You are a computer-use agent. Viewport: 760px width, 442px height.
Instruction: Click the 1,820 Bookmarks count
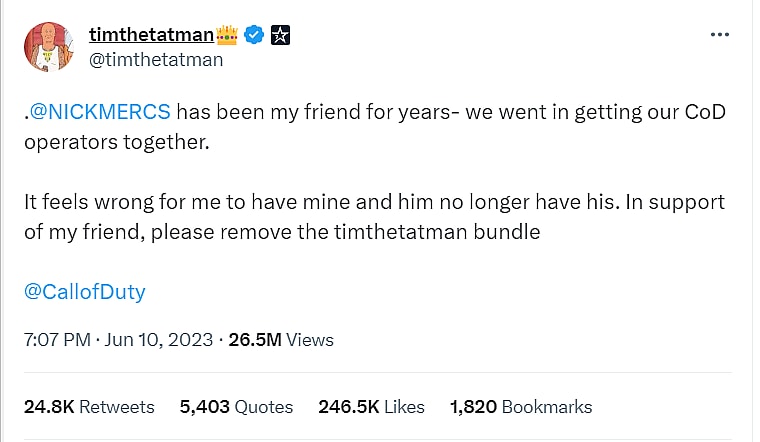point(521,407)
